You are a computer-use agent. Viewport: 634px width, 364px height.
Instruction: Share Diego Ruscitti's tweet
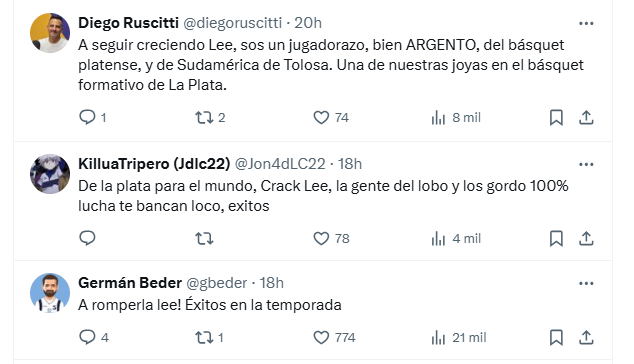586,117
